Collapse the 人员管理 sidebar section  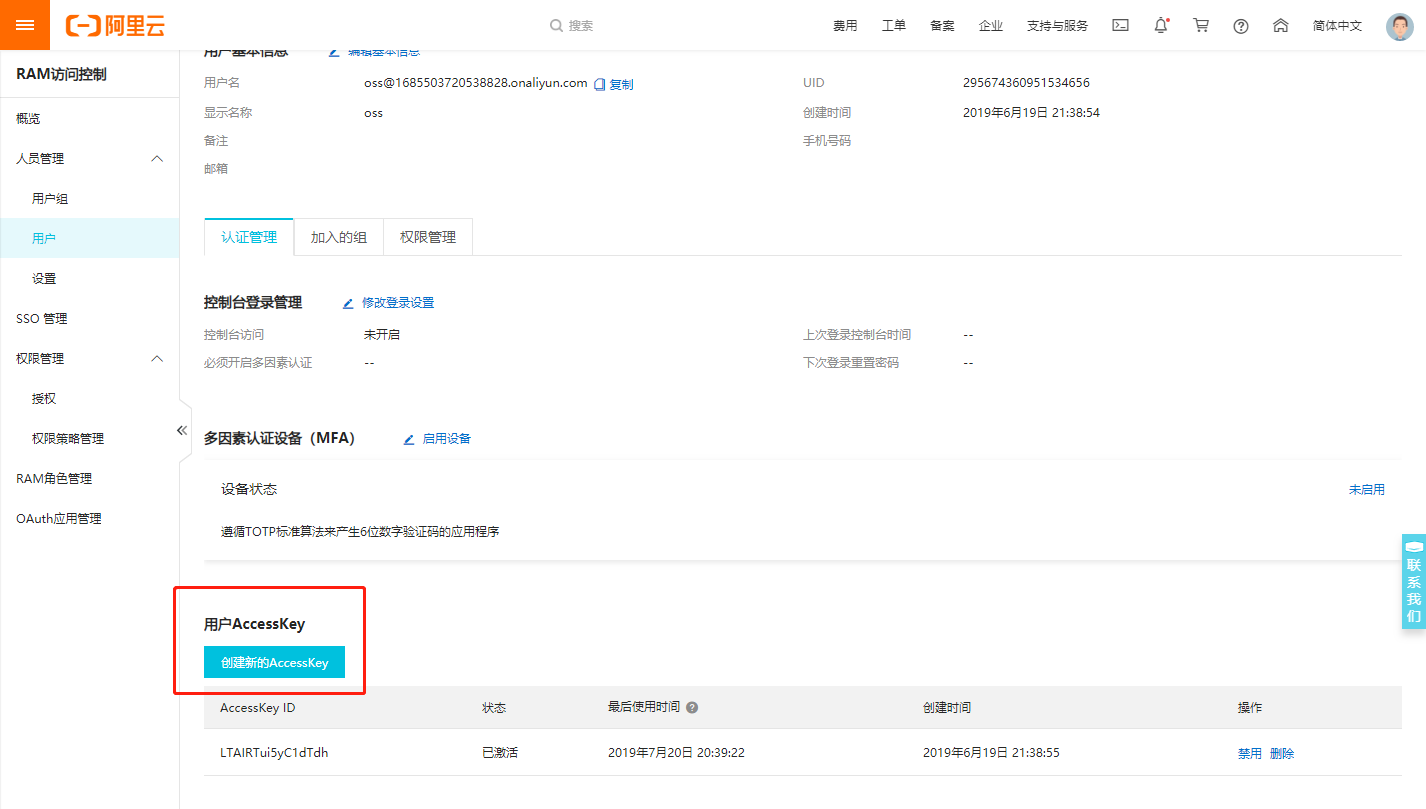coord(156,158)
